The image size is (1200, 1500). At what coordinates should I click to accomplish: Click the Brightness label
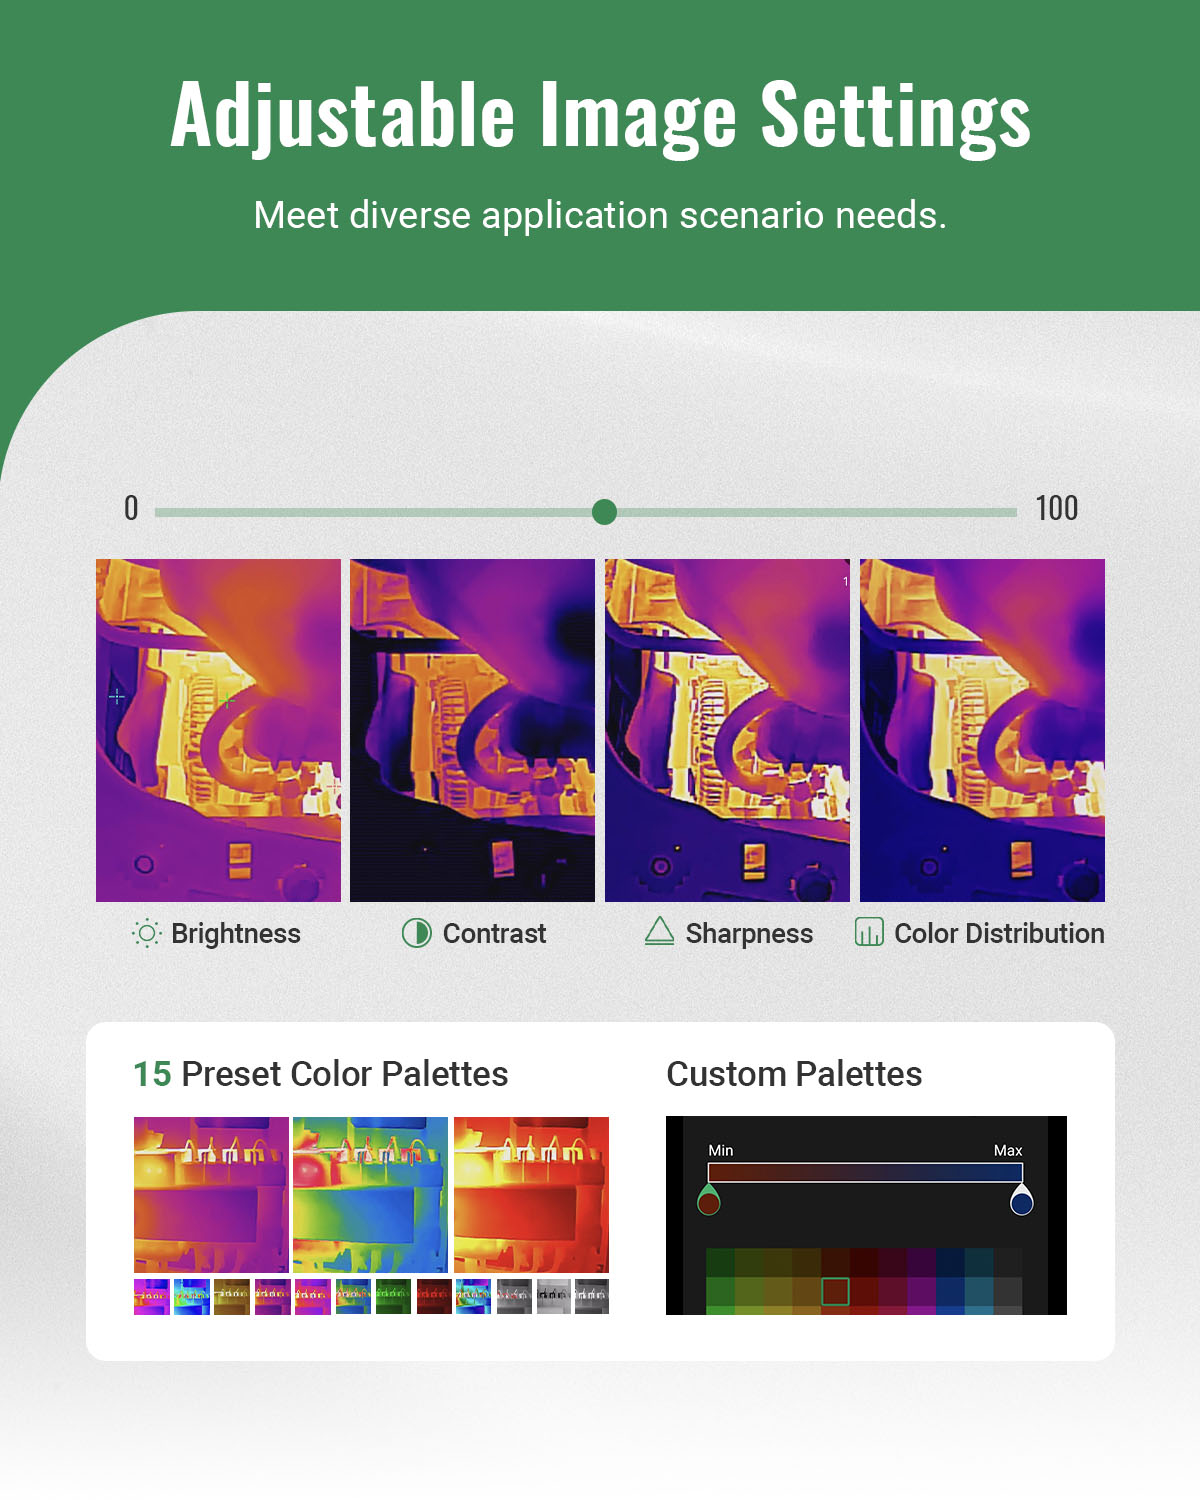(x=236, y=933)
